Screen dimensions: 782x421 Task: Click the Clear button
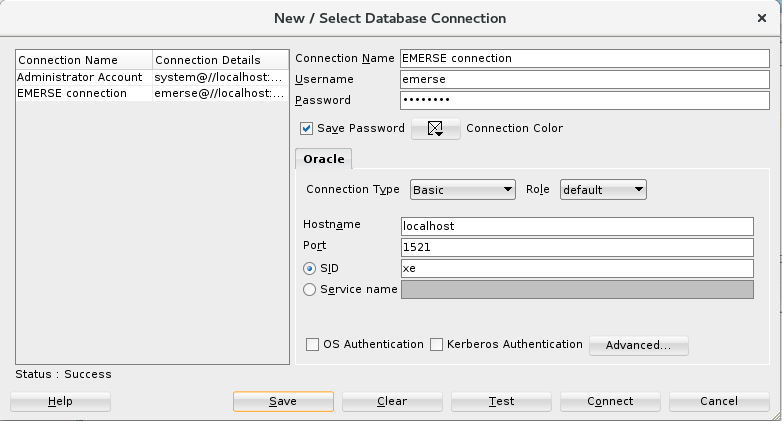(x=392, y=401)
